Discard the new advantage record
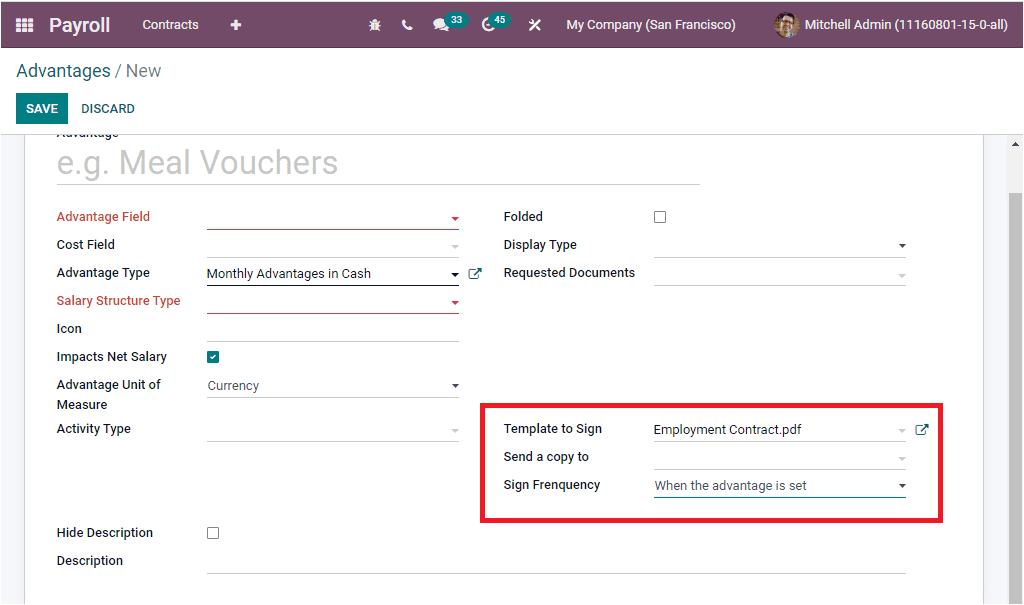 (x=107, y=108)
